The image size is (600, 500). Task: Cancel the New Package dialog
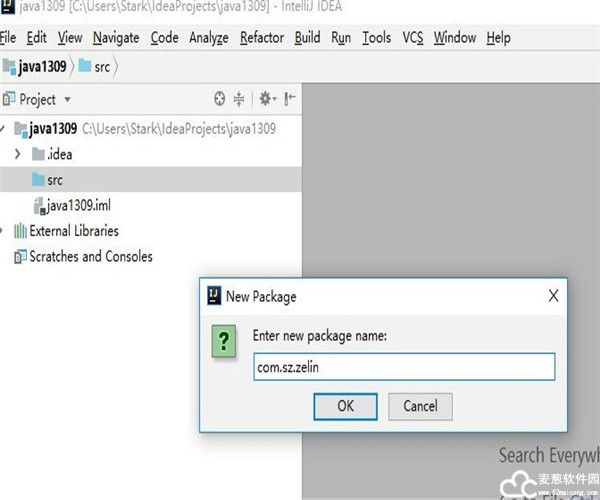point(420,406)
